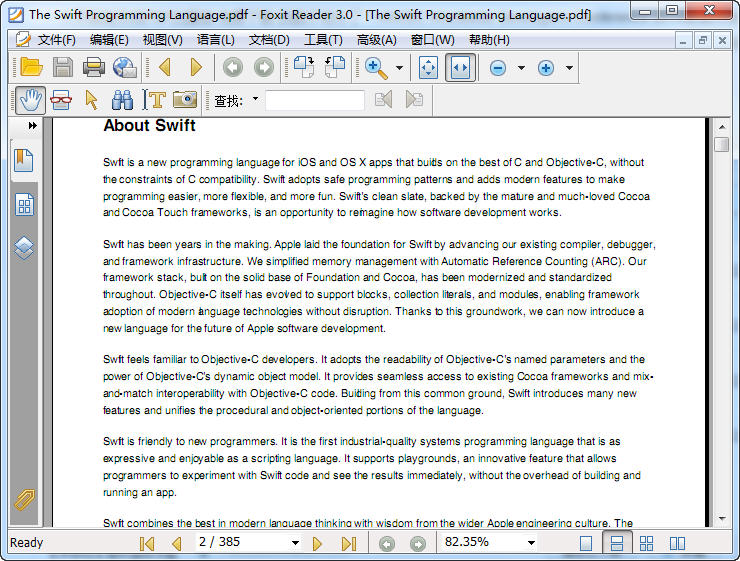
Task: Toggle the Fit Width button
Action: coord(460,68)
